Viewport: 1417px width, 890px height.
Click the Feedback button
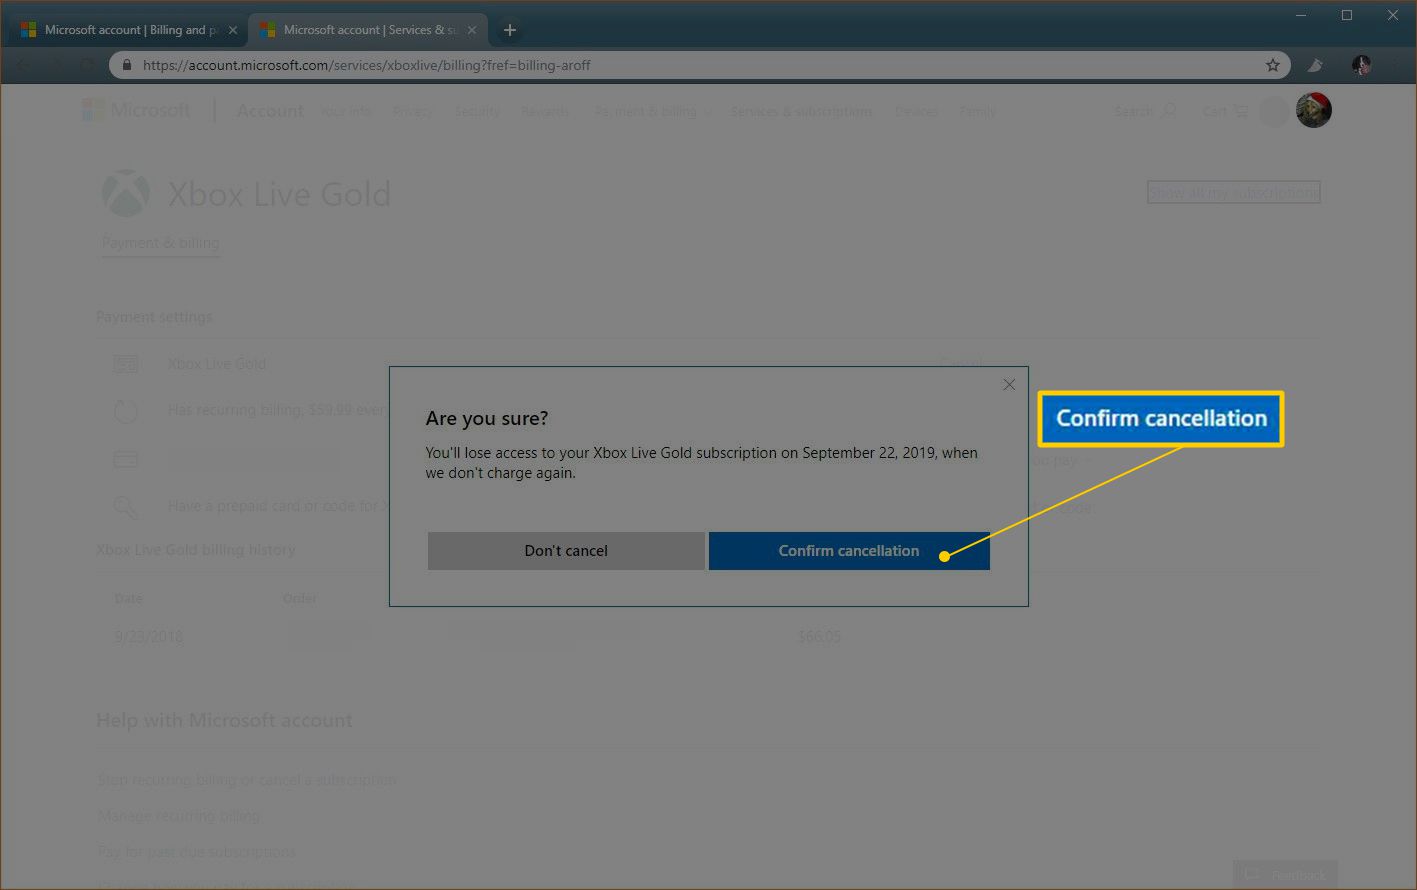pos(1286,875)
